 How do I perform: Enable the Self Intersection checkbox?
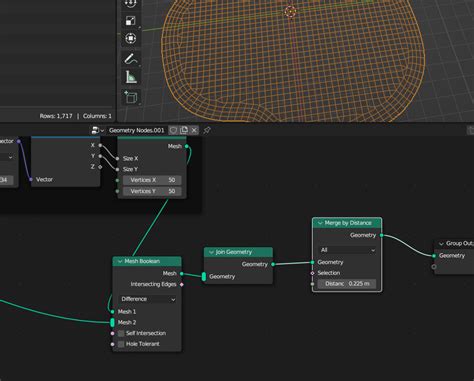121,333
